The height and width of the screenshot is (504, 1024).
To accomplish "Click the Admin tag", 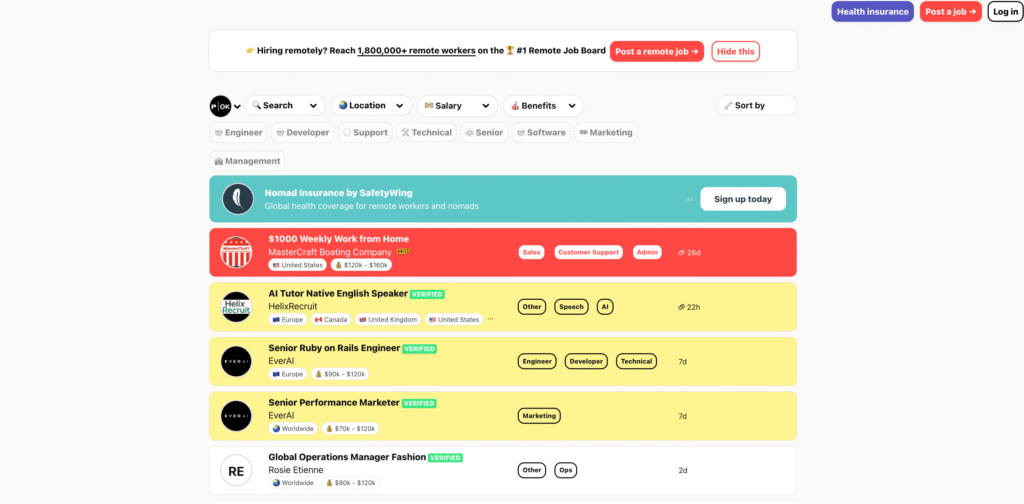I will point(647,253).
